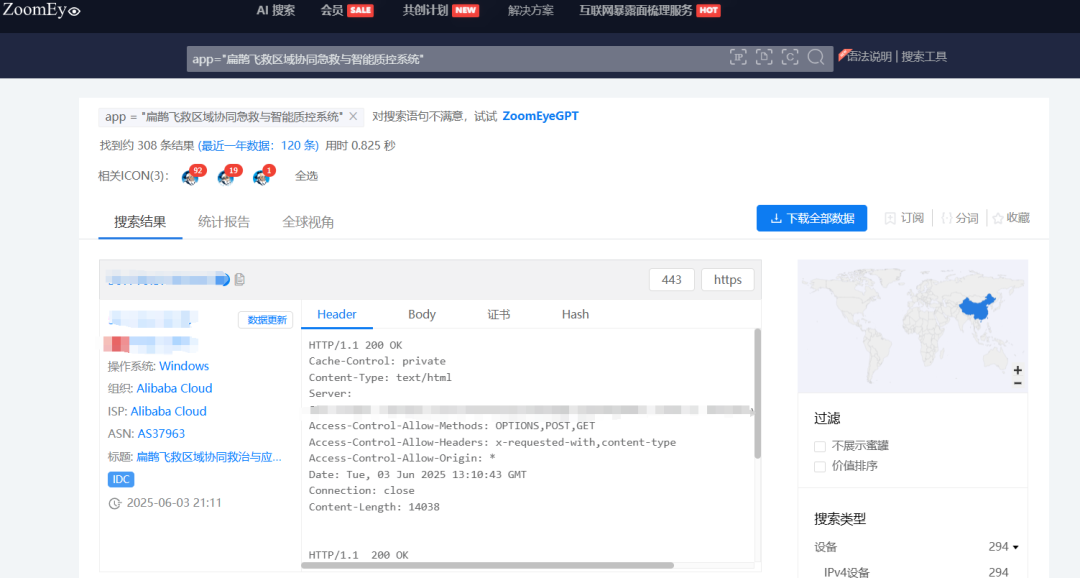
Task: Click the magnifier search icon
Action: click(816, 58)
